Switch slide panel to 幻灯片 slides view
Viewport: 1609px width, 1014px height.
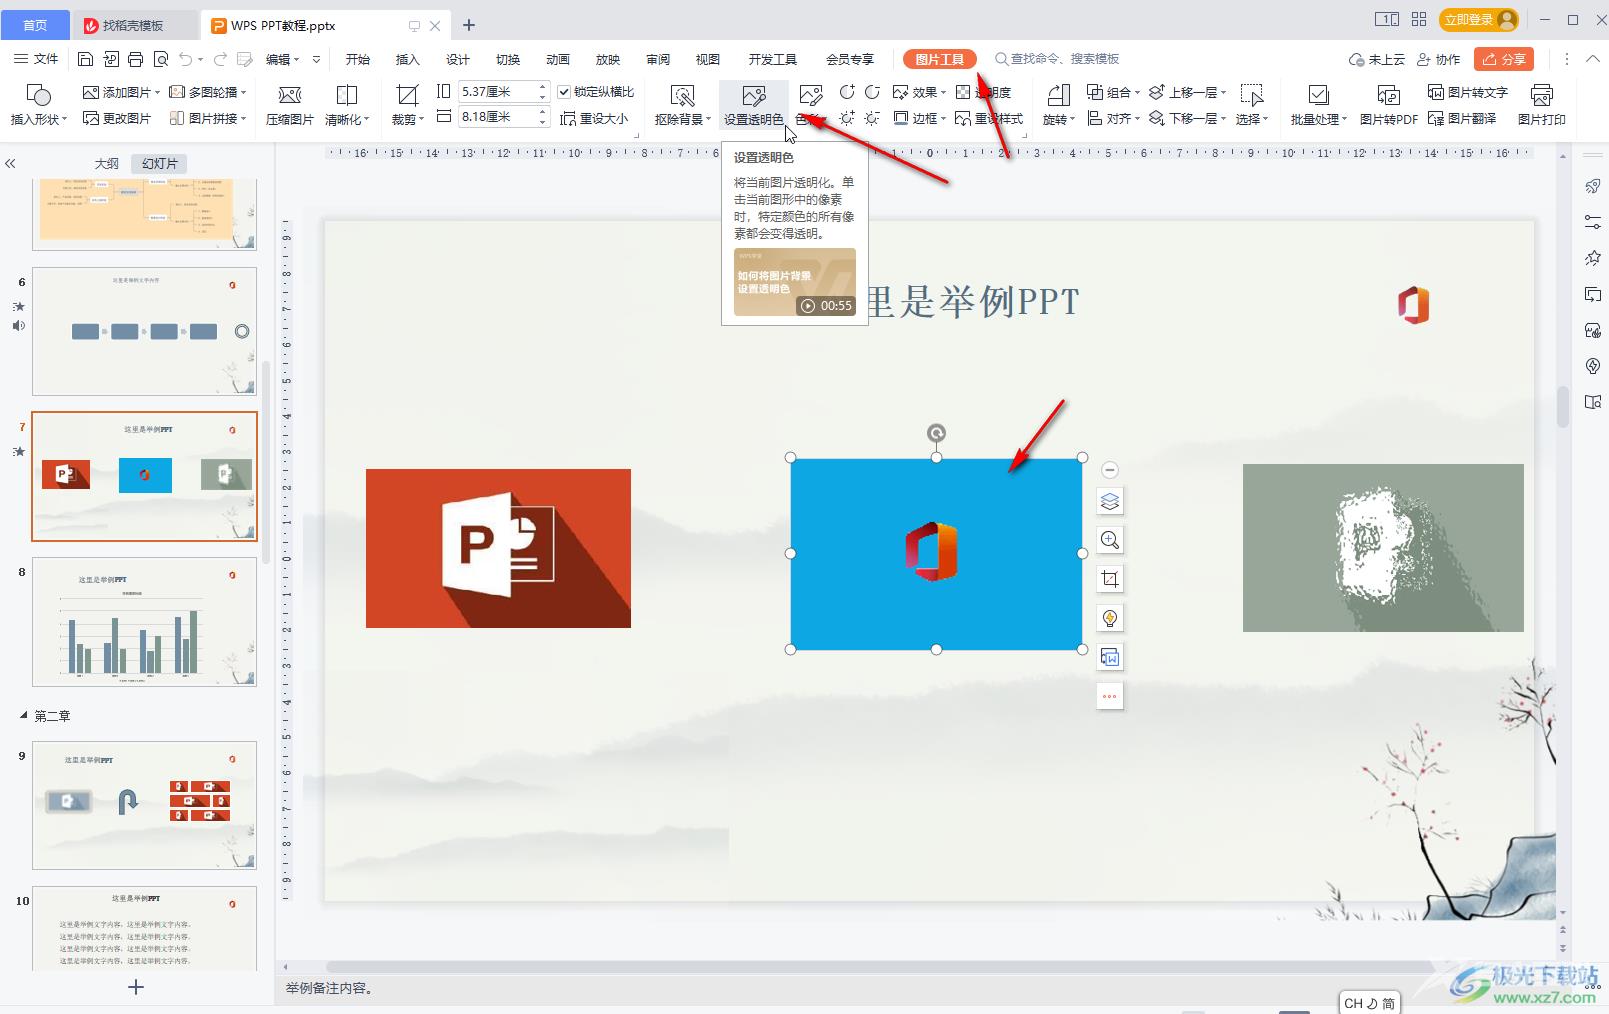click(159, 163)
